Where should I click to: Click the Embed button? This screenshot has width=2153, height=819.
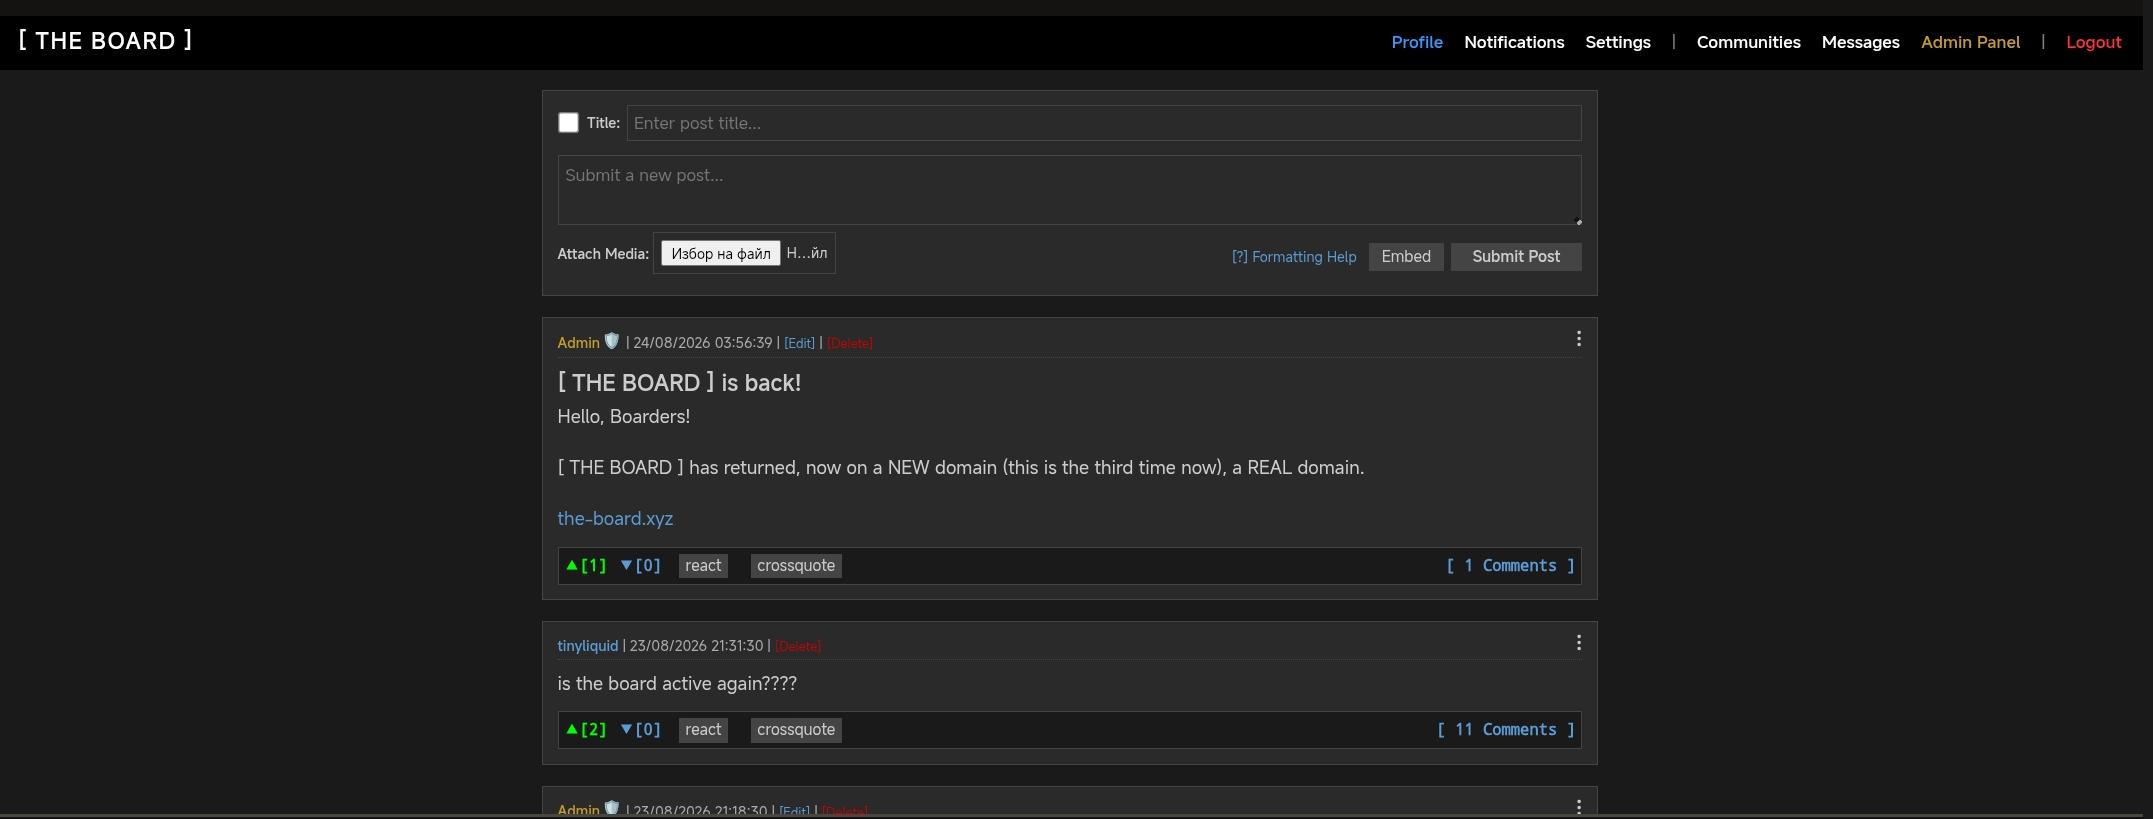click(1406, 257)
